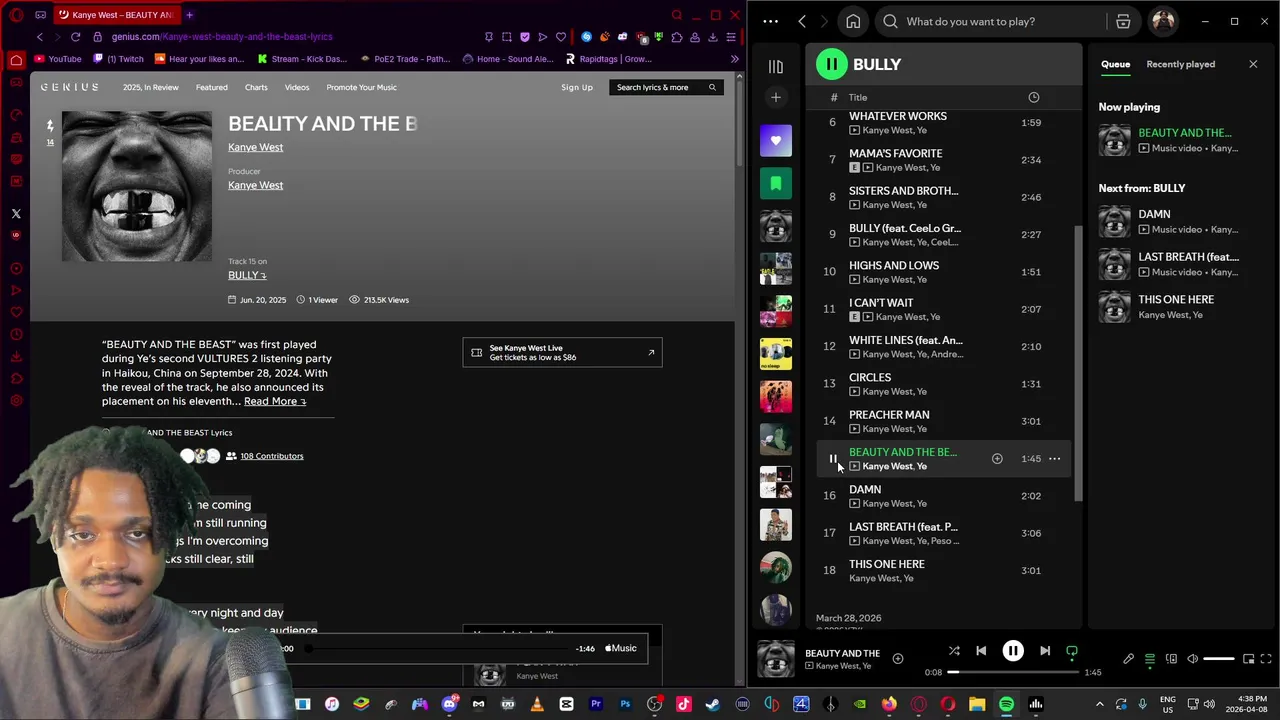Open Promote Your Music on Genius
1280x720 pixels.
point(361,87)
